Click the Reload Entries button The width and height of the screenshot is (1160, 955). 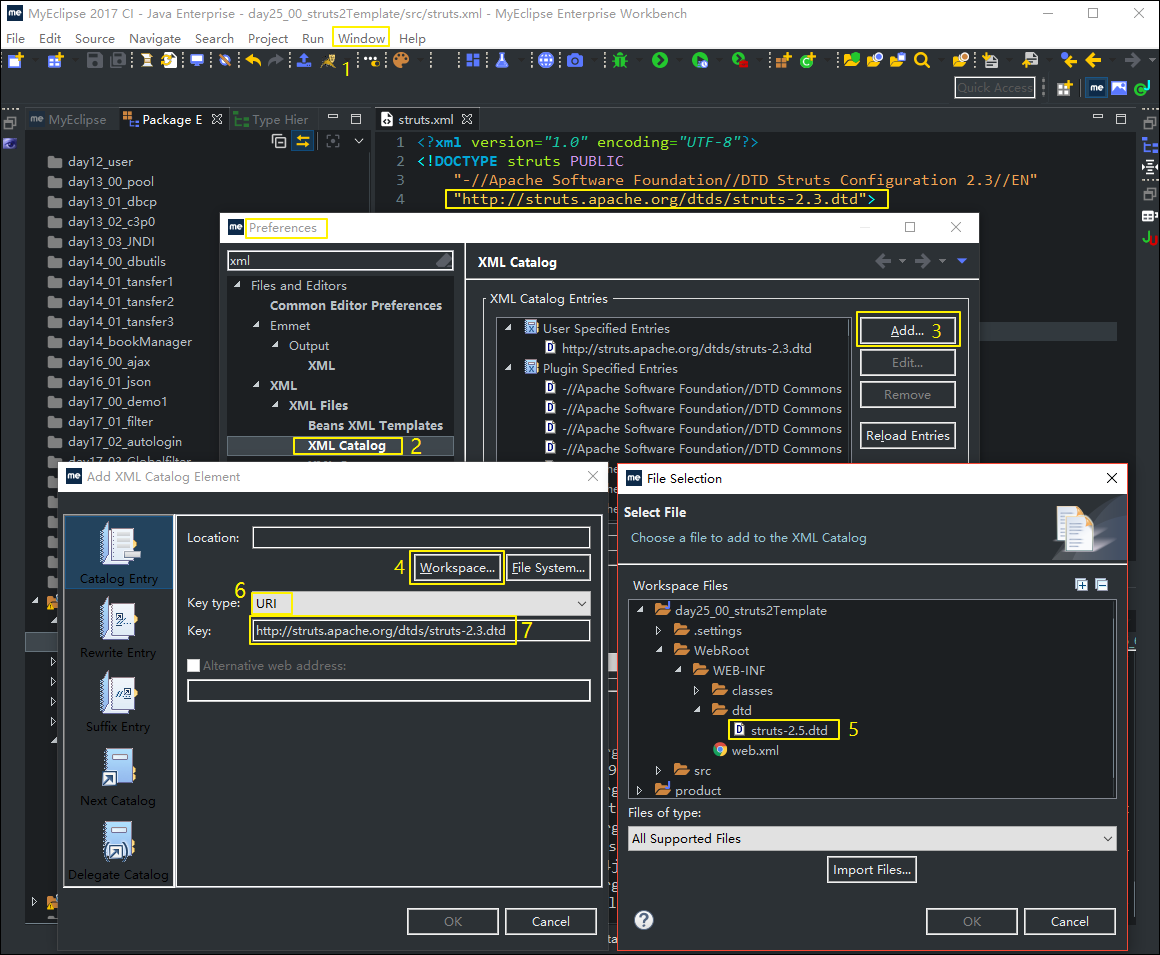908,436
